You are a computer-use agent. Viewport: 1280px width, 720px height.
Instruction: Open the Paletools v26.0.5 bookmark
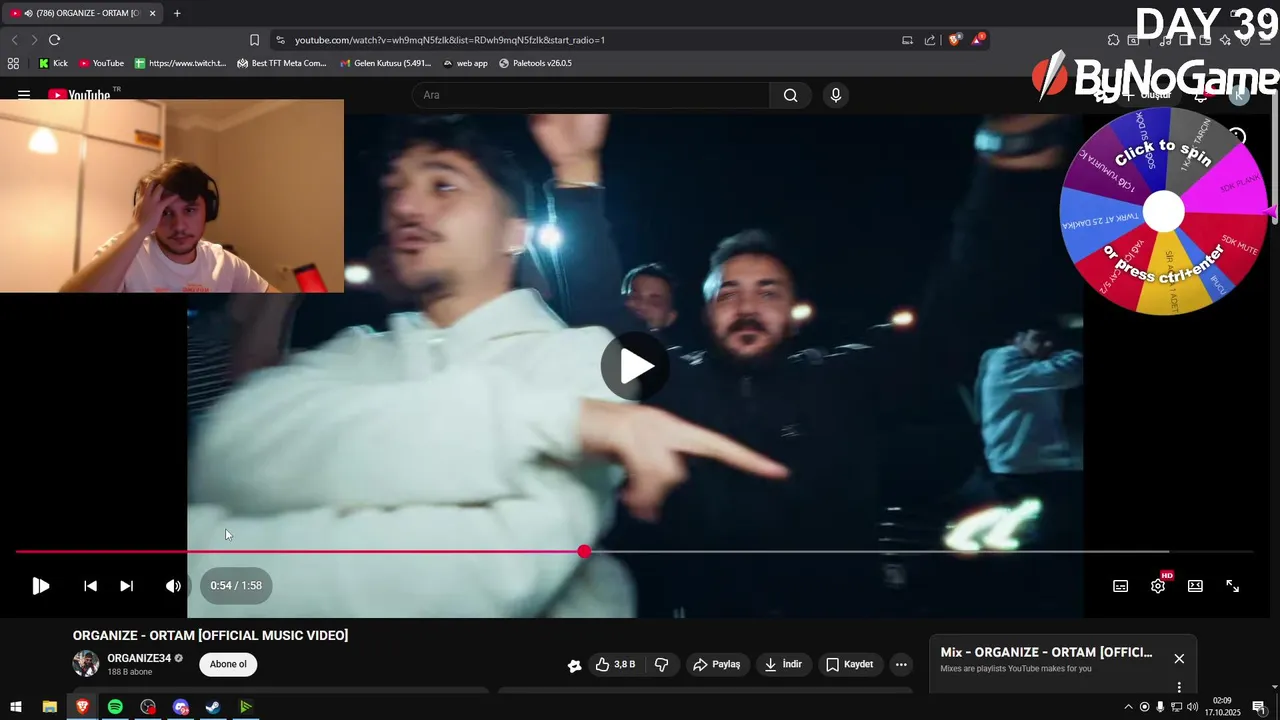[535, 63]
